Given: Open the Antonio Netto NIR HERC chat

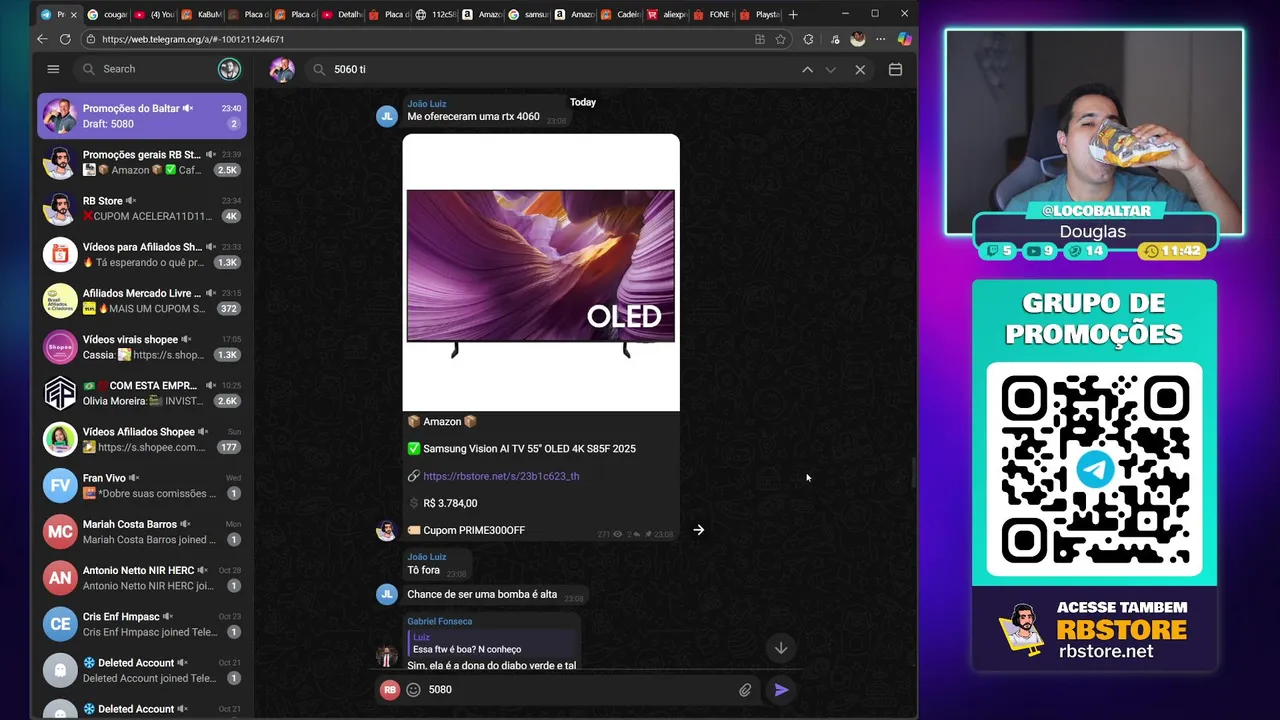Looking at the screenshot, I should click(x=142, y=578).
